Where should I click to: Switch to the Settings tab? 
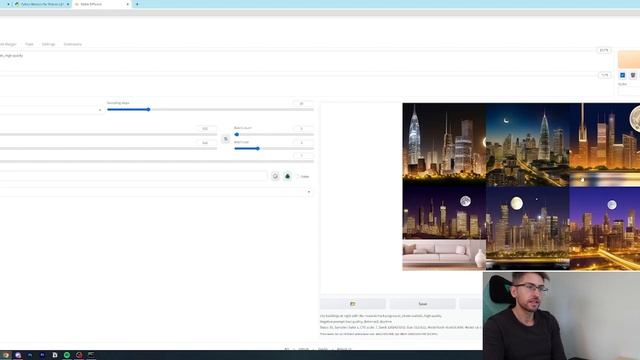48,44
